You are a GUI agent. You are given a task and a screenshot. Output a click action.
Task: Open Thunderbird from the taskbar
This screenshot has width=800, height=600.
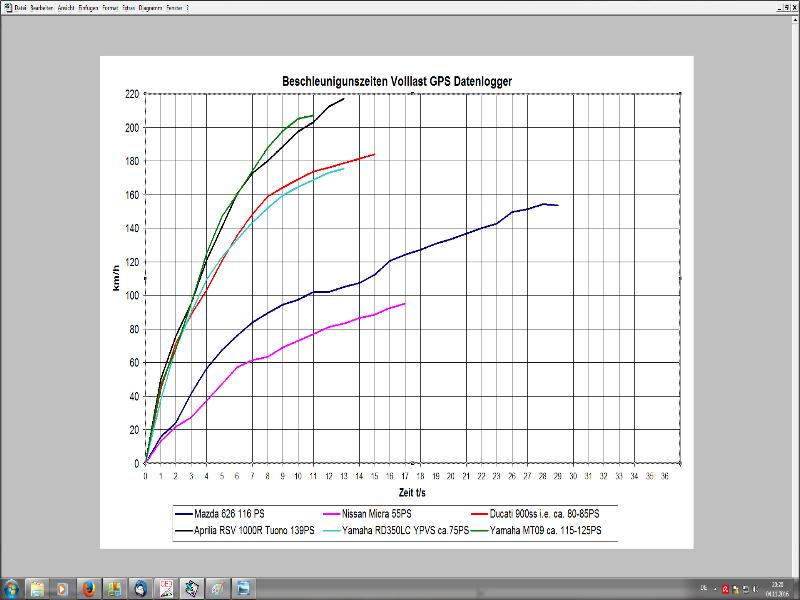140,586
